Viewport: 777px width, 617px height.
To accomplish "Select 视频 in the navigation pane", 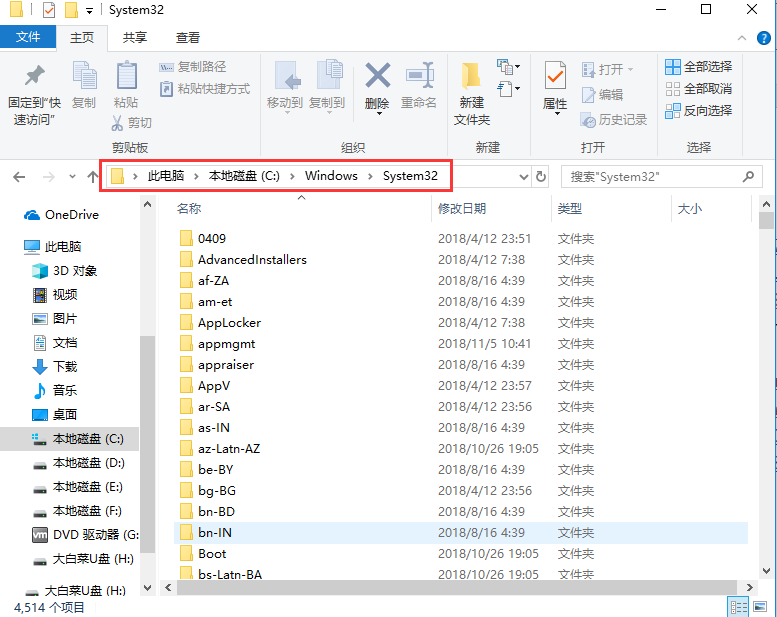I will click(x=55, y=295).
